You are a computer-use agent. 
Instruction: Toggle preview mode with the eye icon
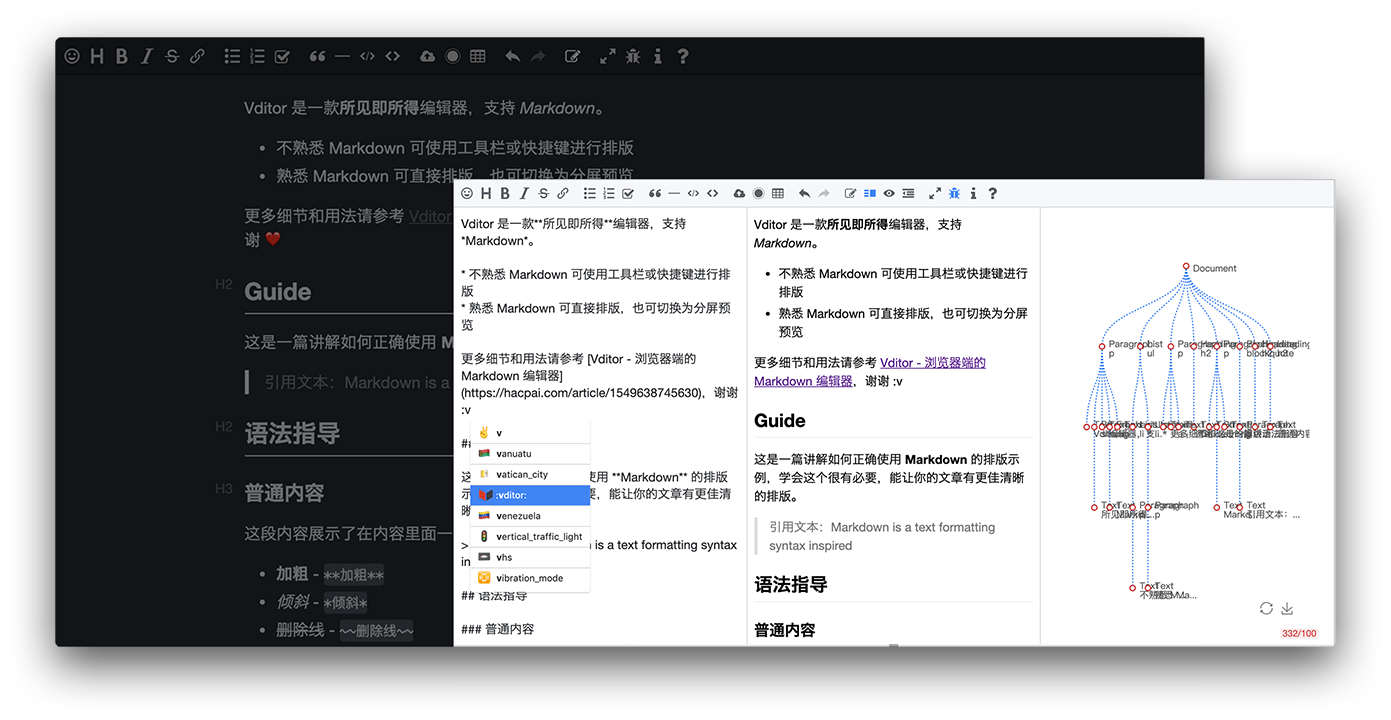[889, 193]
